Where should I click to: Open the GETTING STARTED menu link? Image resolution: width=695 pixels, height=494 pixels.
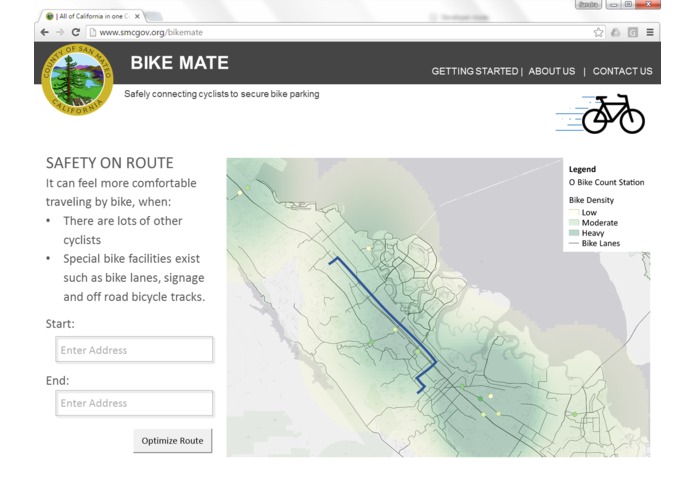(475, 71)
